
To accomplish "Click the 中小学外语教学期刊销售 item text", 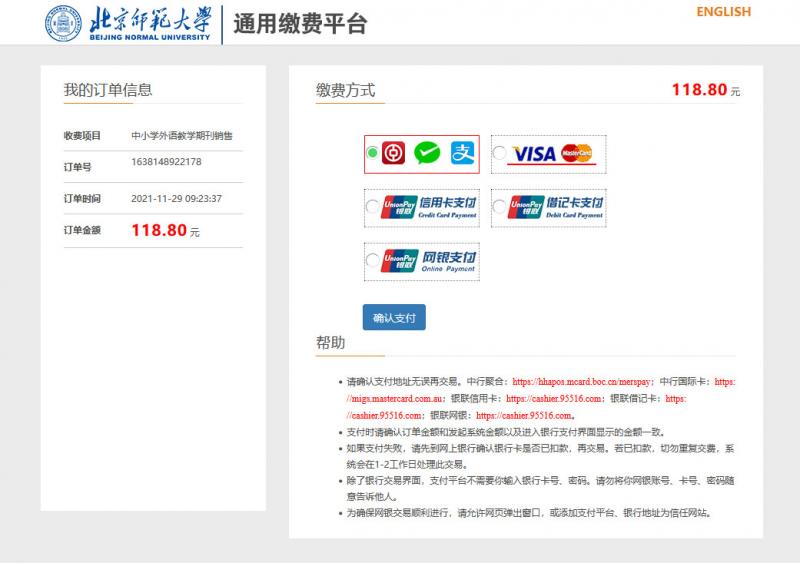I will pos(182,136).
